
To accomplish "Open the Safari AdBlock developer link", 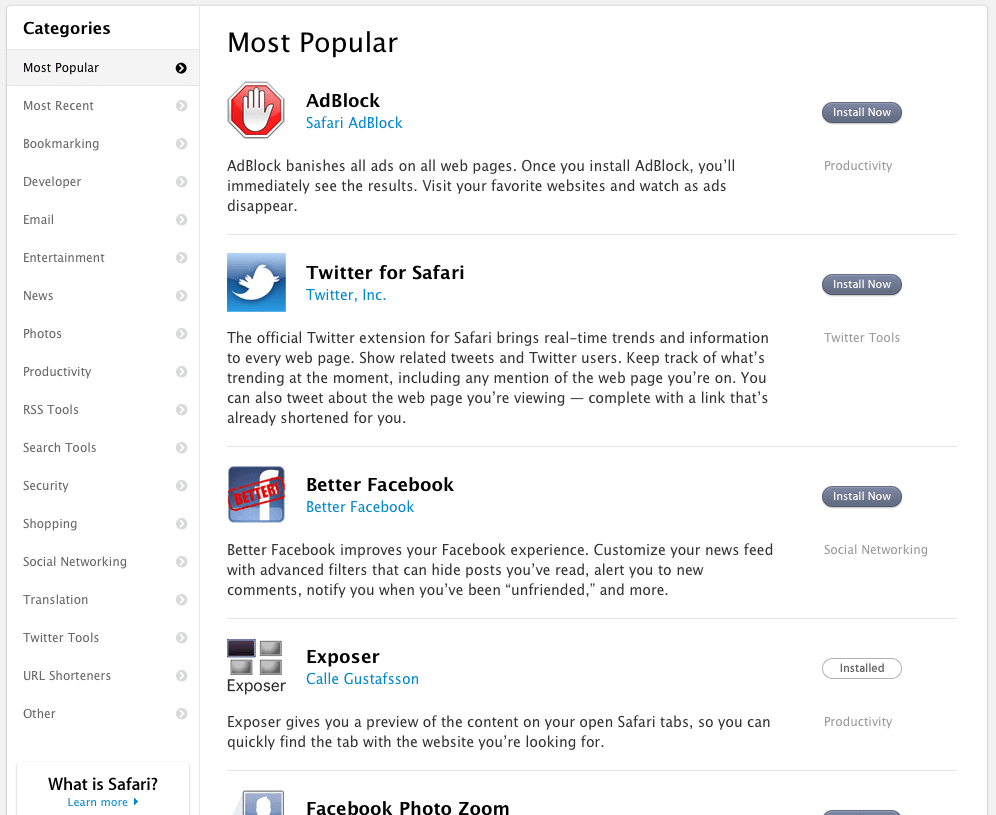I will click(354, 123).
